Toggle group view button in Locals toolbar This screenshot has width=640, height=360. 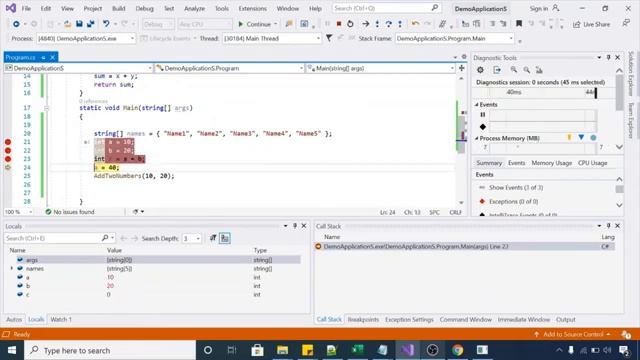click(x=224, y=238)
